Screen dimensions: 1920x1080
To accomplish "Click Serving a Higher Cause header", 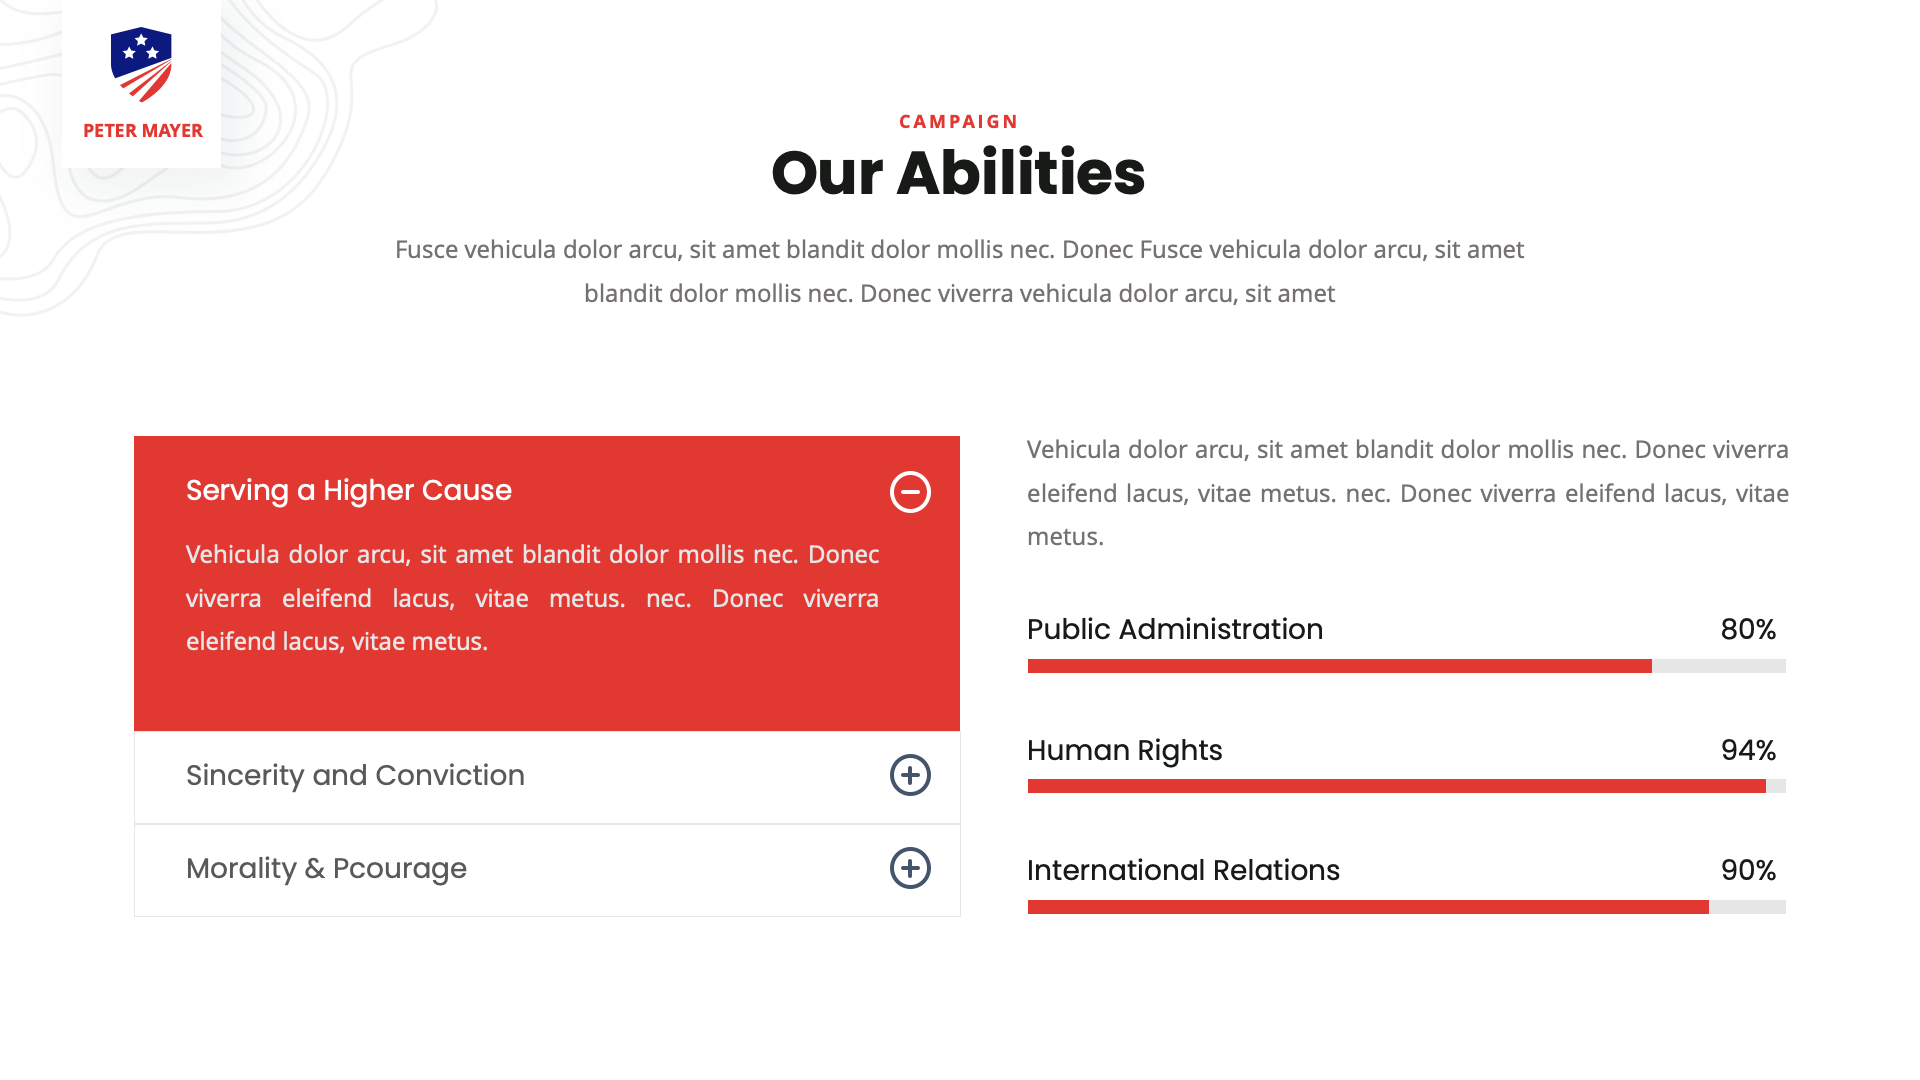I will (349, 490).
